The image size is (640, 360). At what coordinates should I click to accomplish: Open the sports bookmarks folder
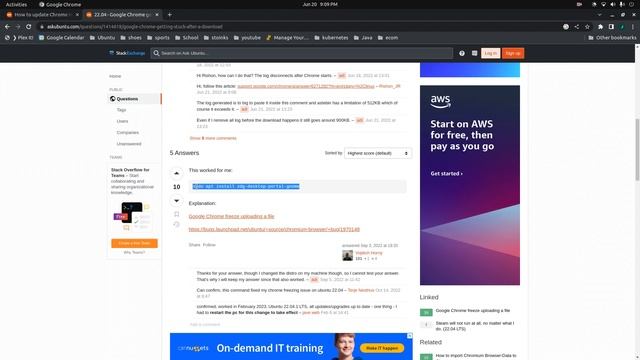tap(158, 38)
